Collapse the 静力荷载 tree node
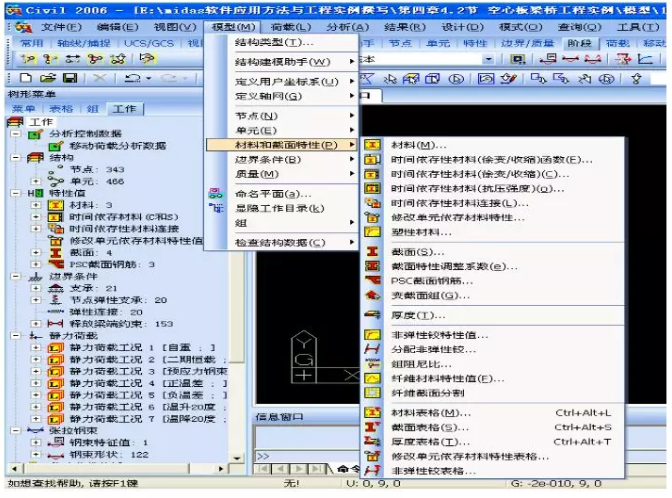Viewport: 672px width, 498px height. click(x=16, y=336)
